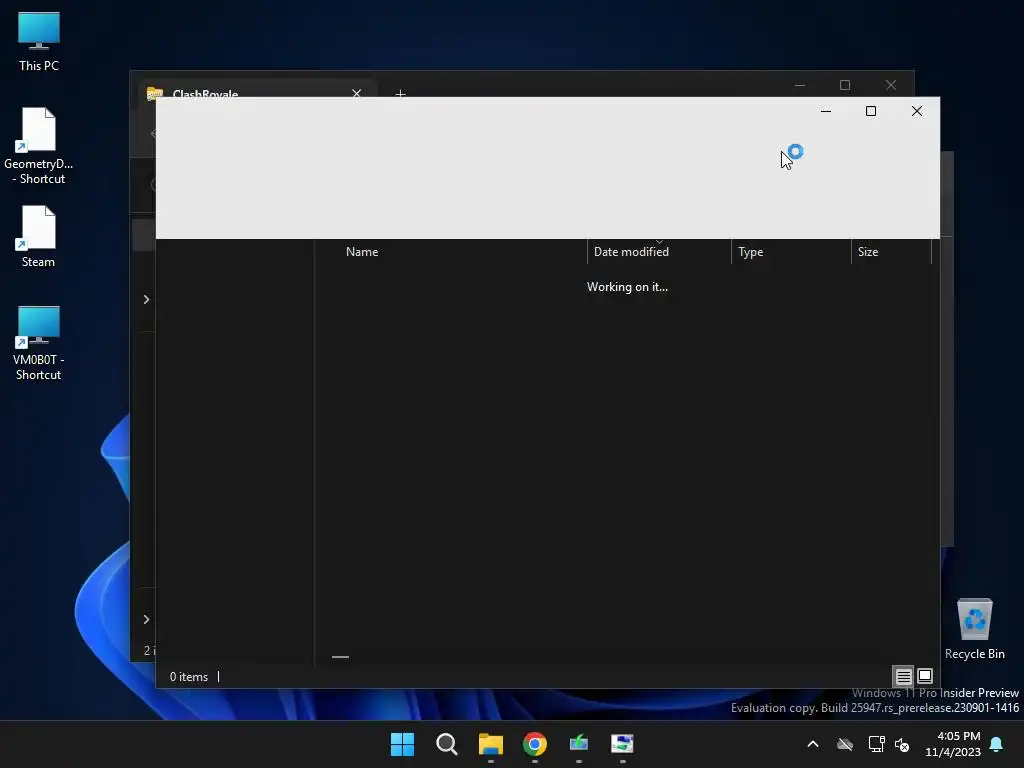Close the front Explorer window

[917, 111]
